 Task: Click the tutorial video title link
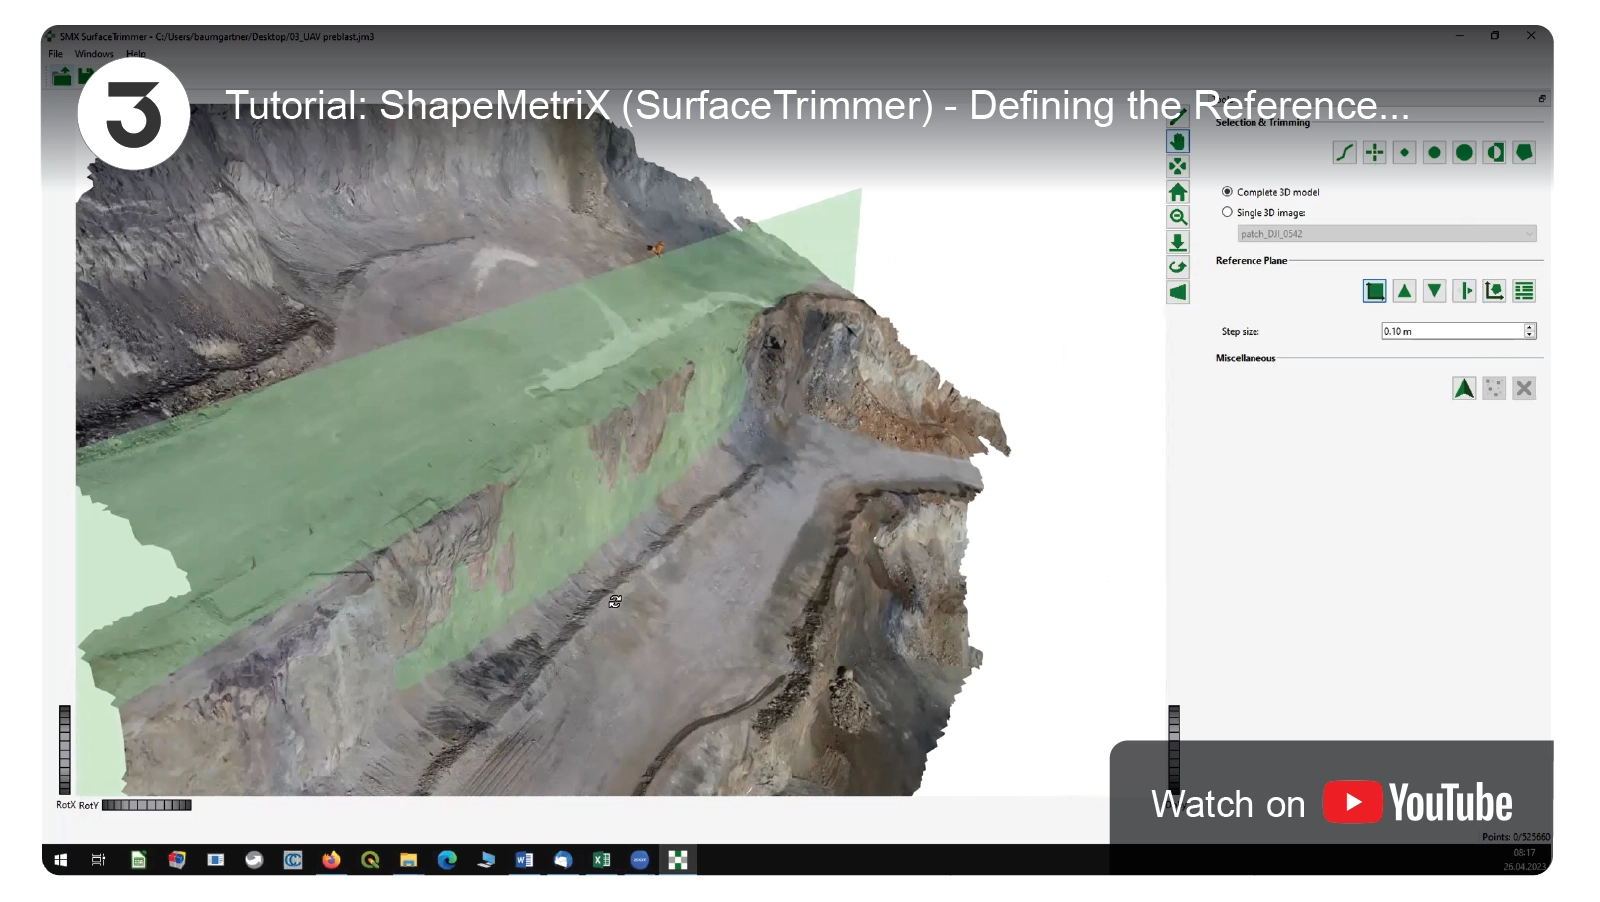point(816,106)
